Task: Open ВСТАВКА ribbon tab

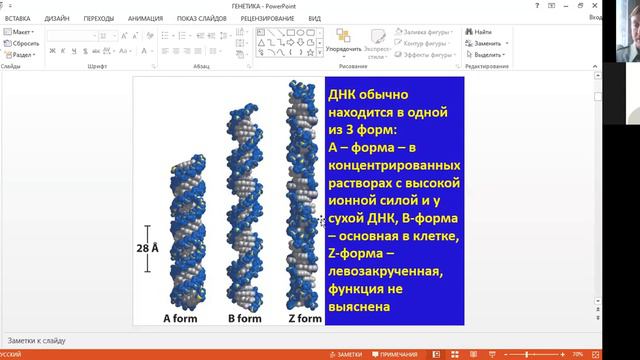Action: pyautogui.click(x=18, y=18)
